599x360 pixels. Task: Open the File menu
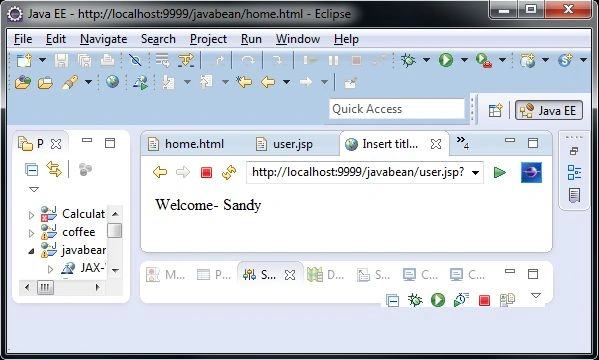[23, 39]
